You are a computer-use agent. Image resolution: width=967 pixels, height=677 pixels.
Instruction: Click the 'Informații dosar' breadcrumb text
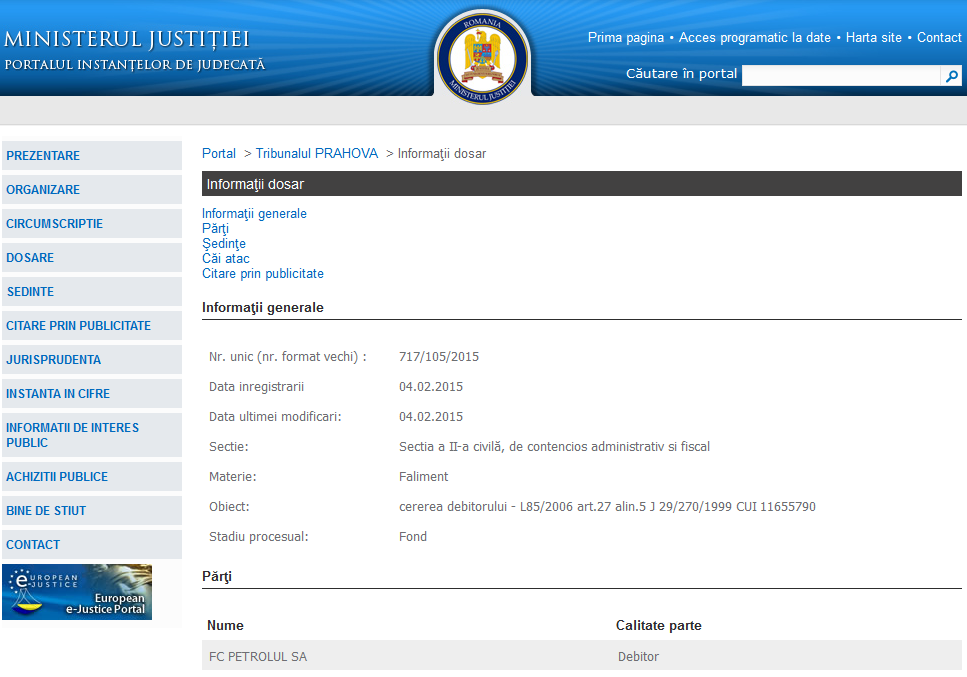(x=442, y=154)
